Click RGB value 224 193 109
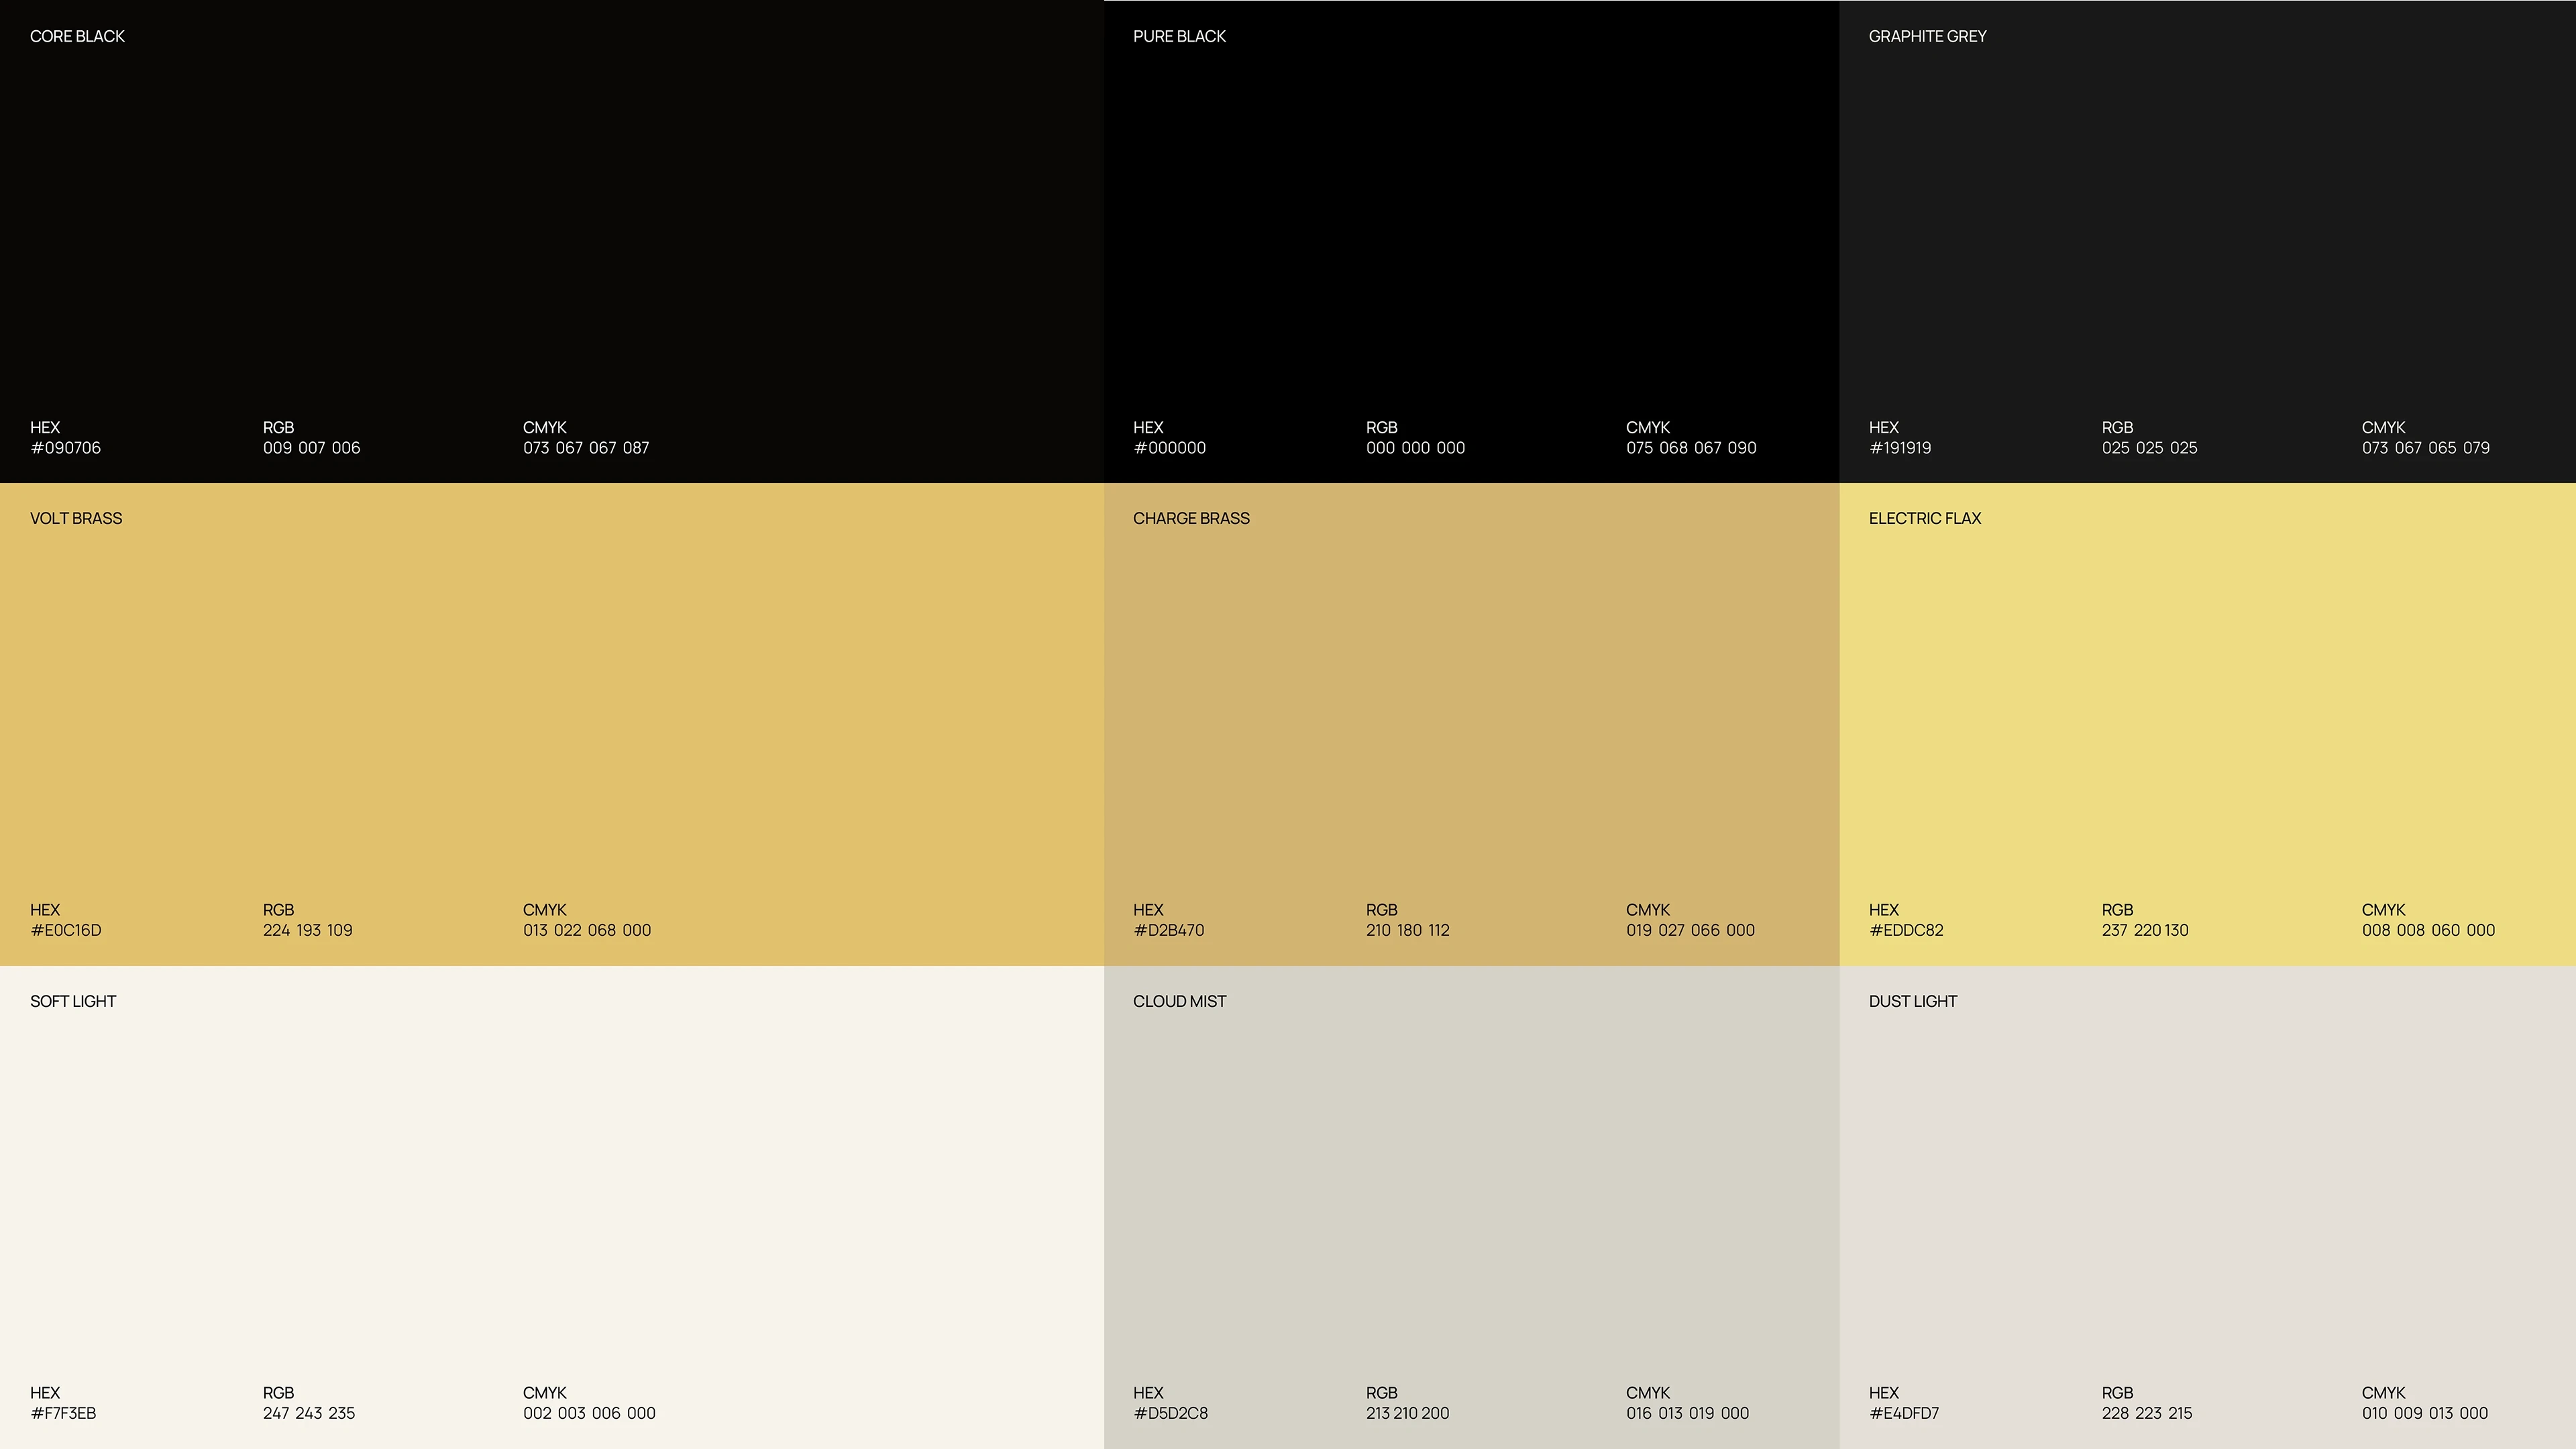Viewport: 2576px width, 1449px height. click(x=307, y=930)
